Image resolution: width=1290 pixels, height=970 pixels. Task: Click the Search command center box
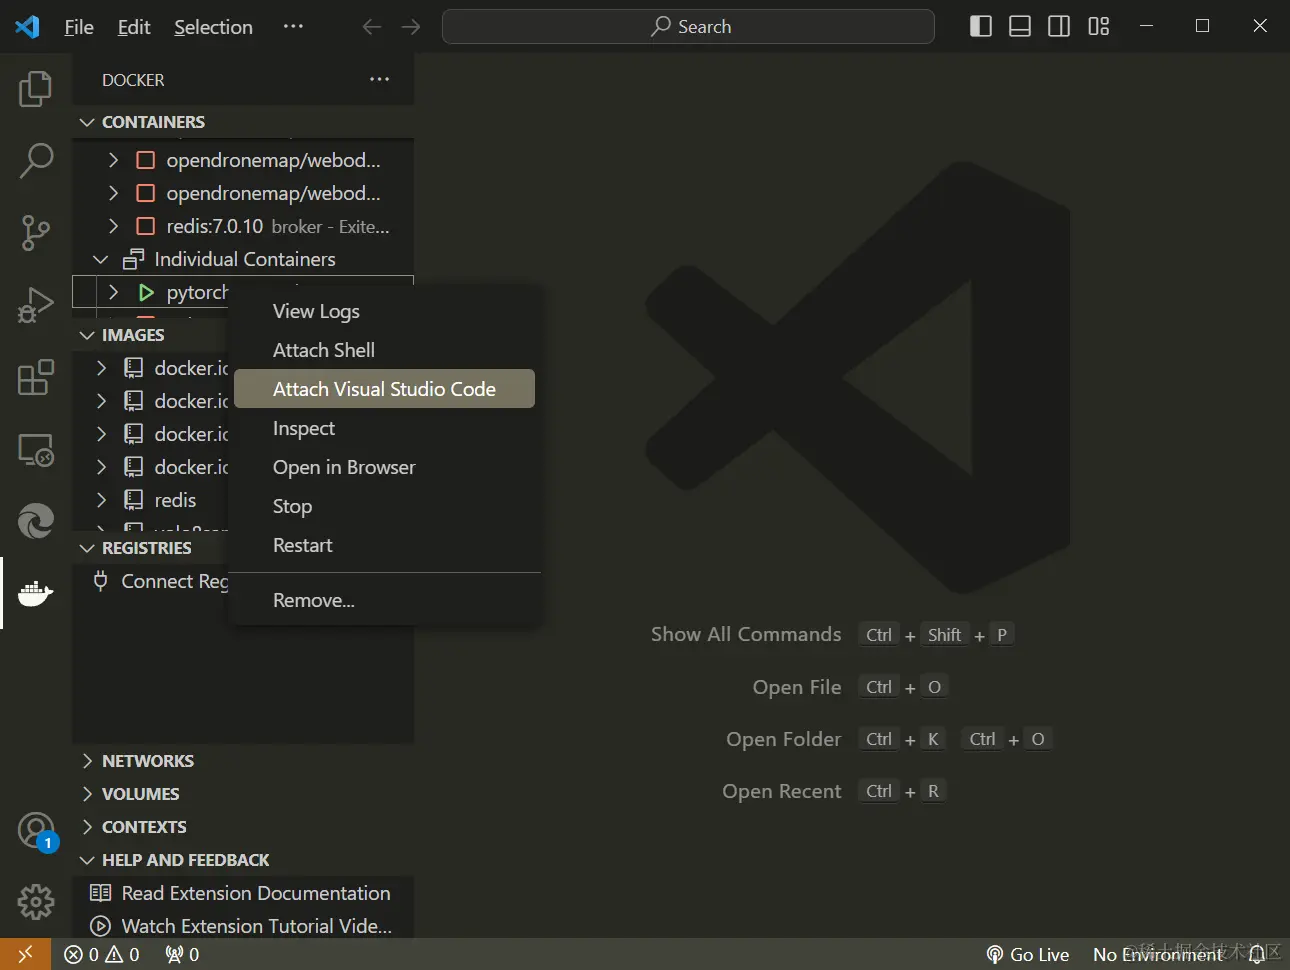pyautogui.click(x=688, y=27)
